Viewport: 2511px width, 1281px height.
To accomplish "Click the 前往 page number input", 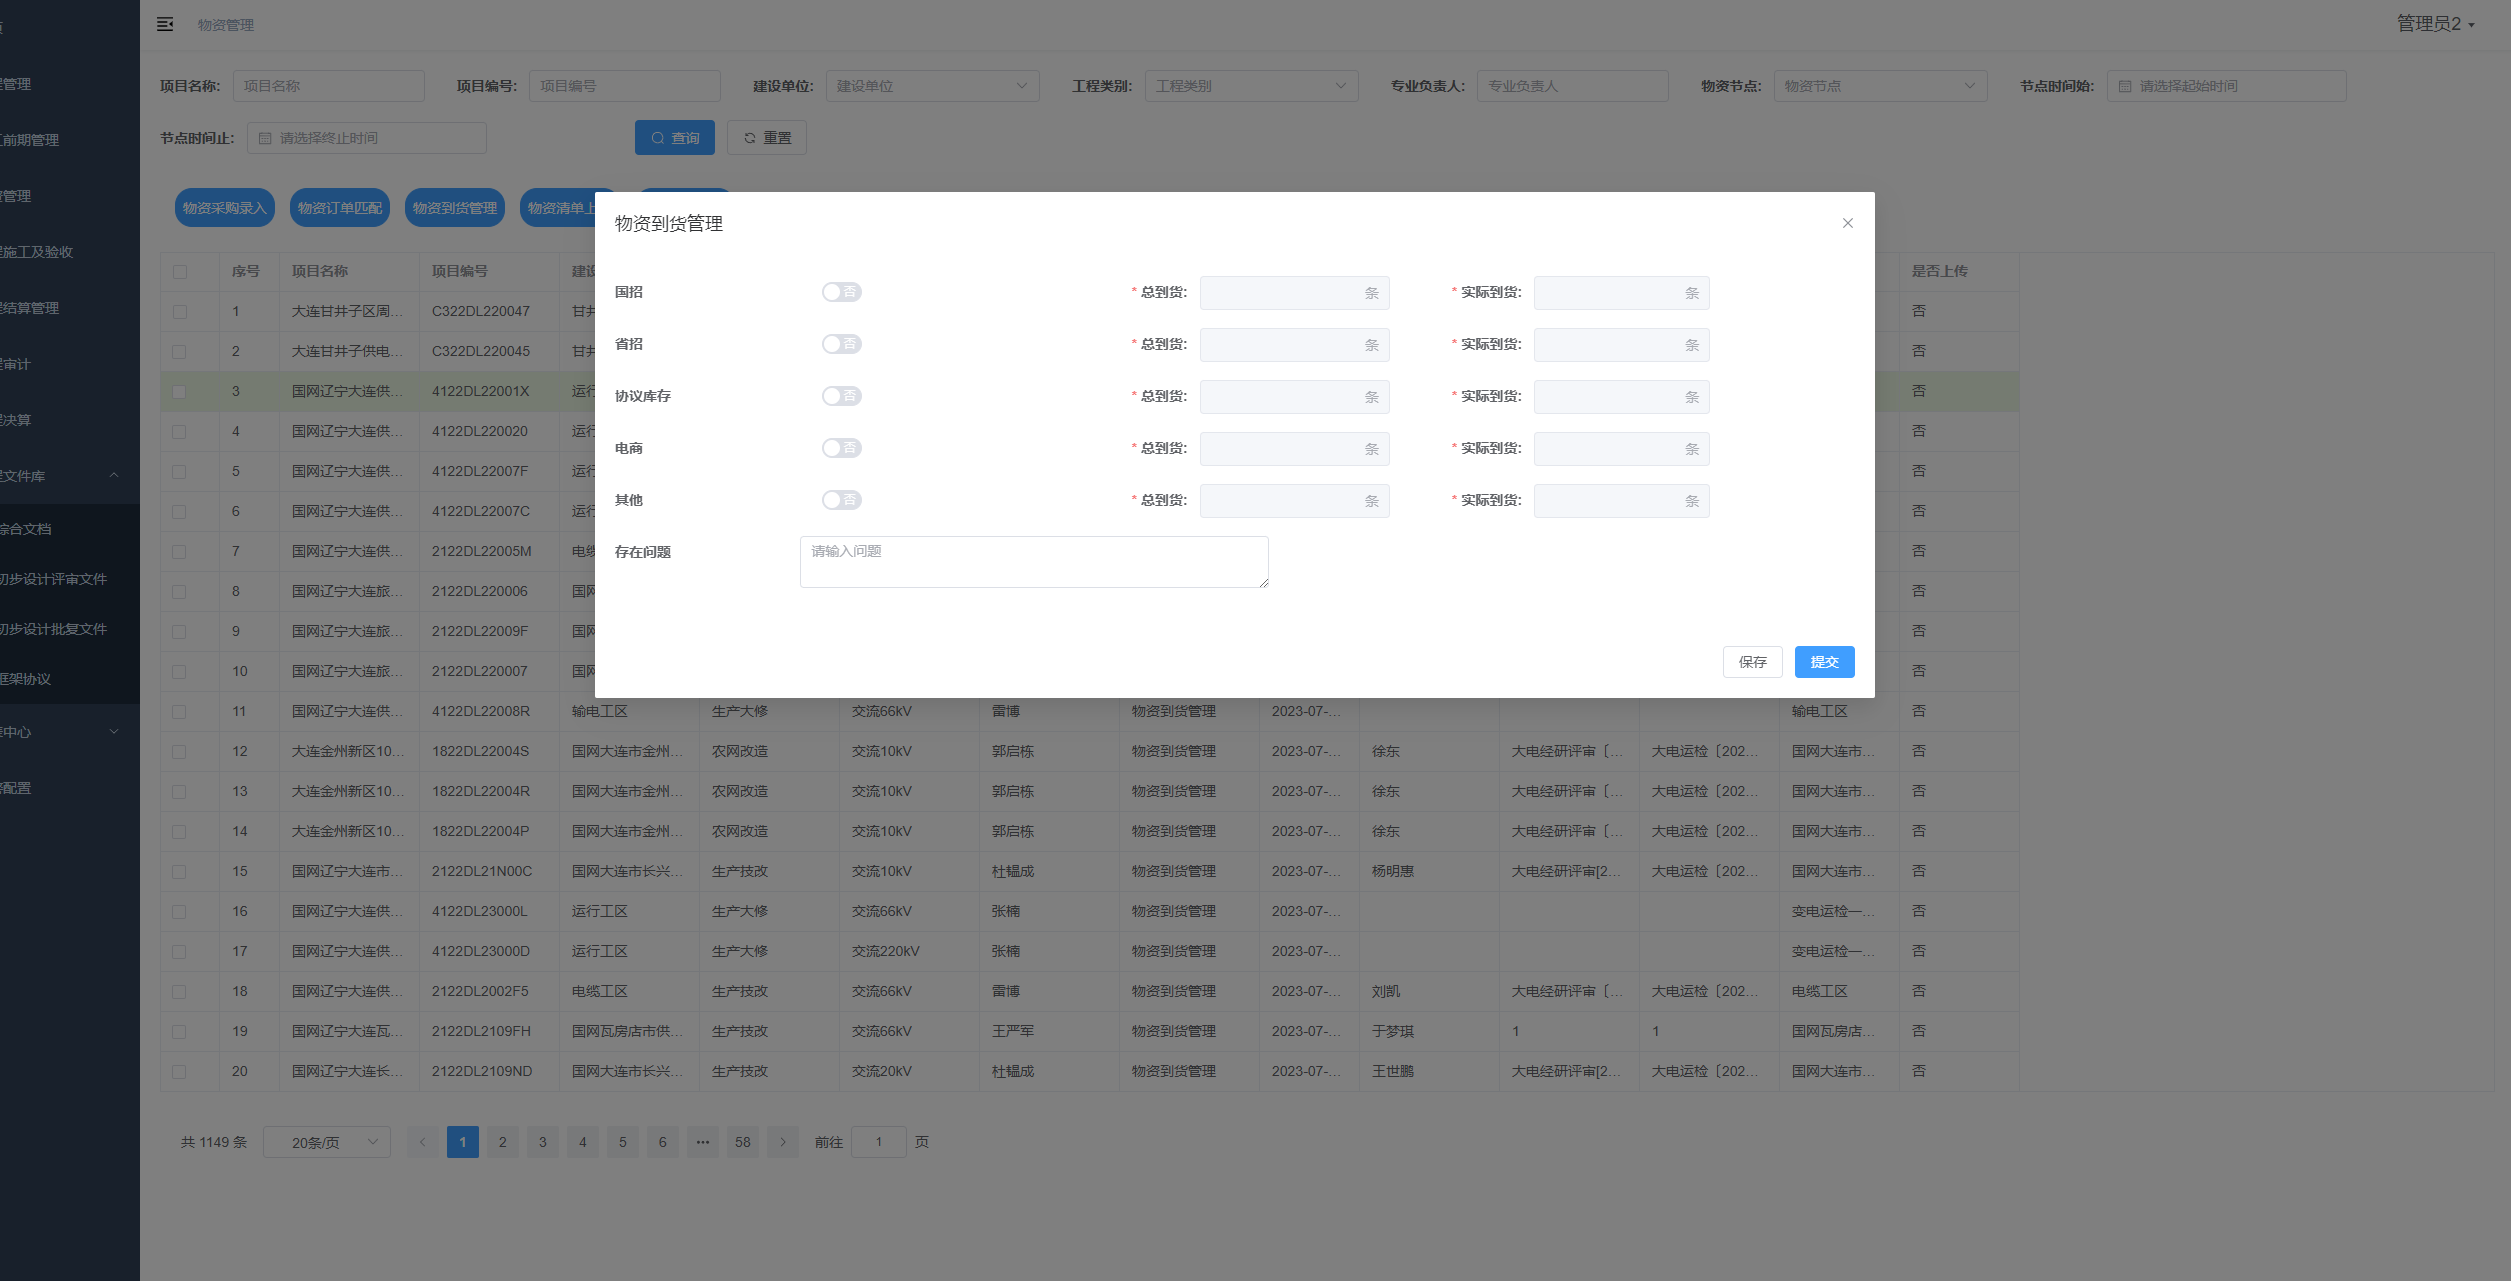I will click(879, 1142).
